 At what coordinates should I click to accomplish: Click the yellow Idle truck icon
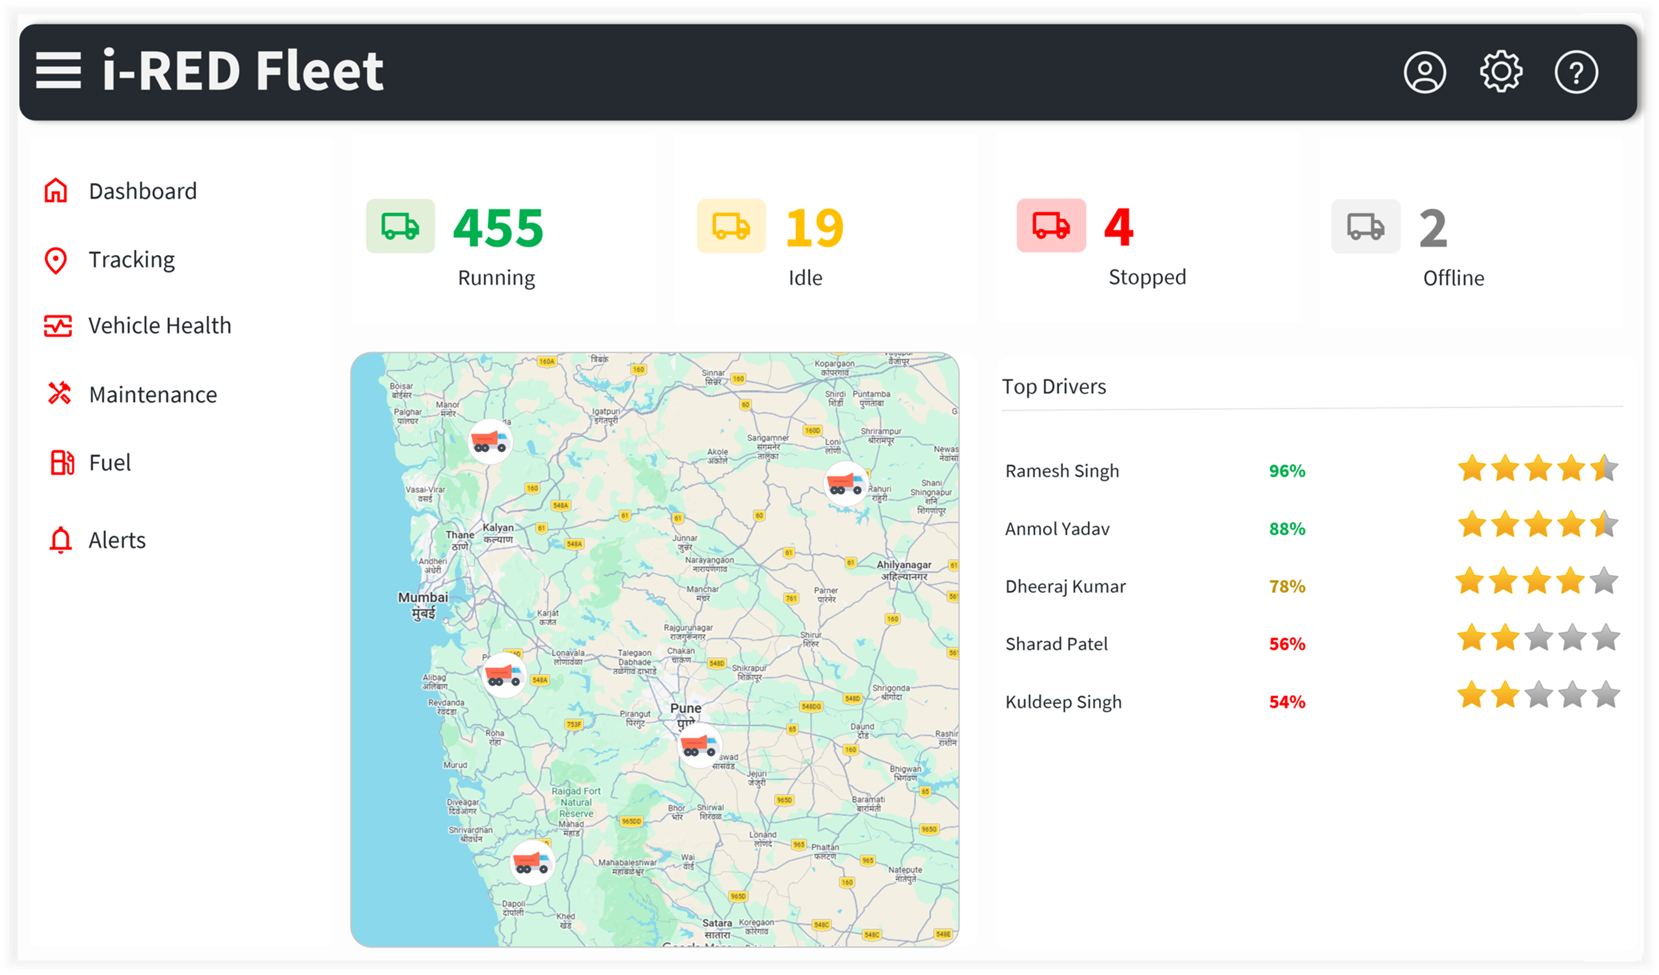pos(731,226)
